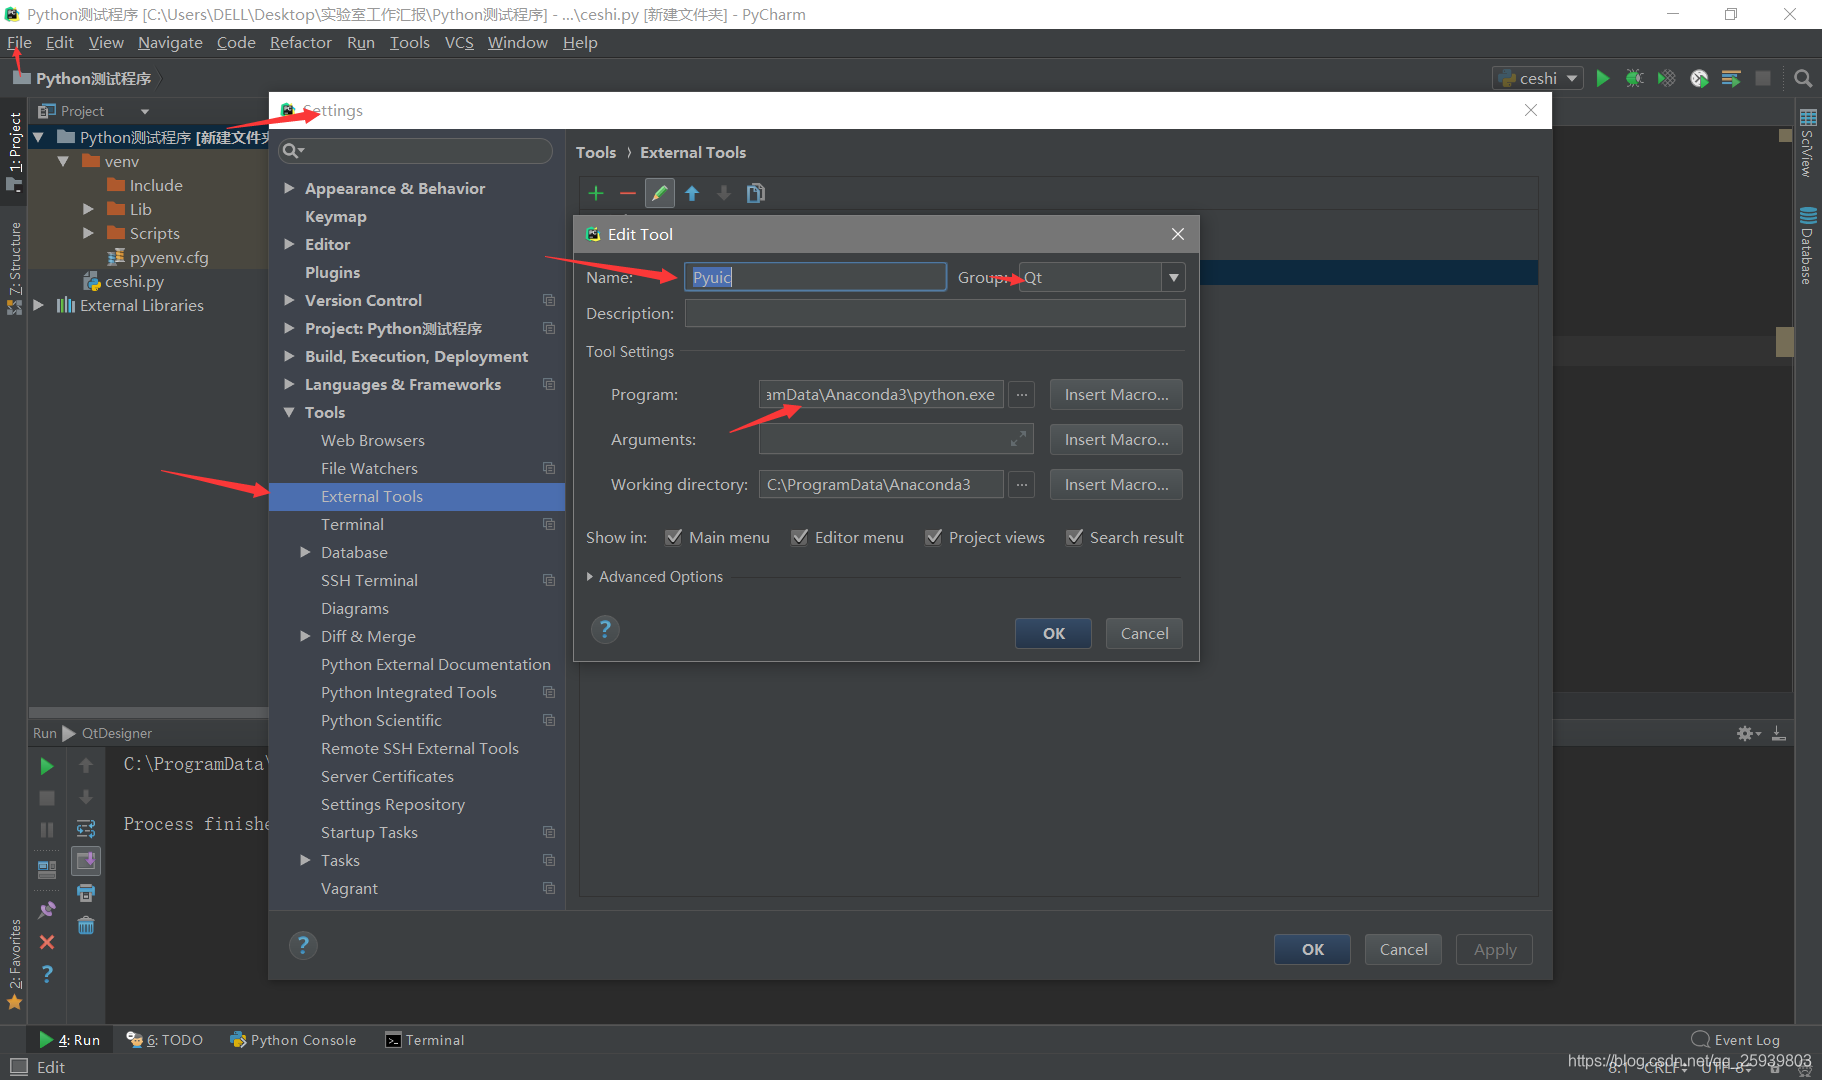Open the Event Log icon in status bar
The image size is (1822, 1080).
[1700, 1039]
